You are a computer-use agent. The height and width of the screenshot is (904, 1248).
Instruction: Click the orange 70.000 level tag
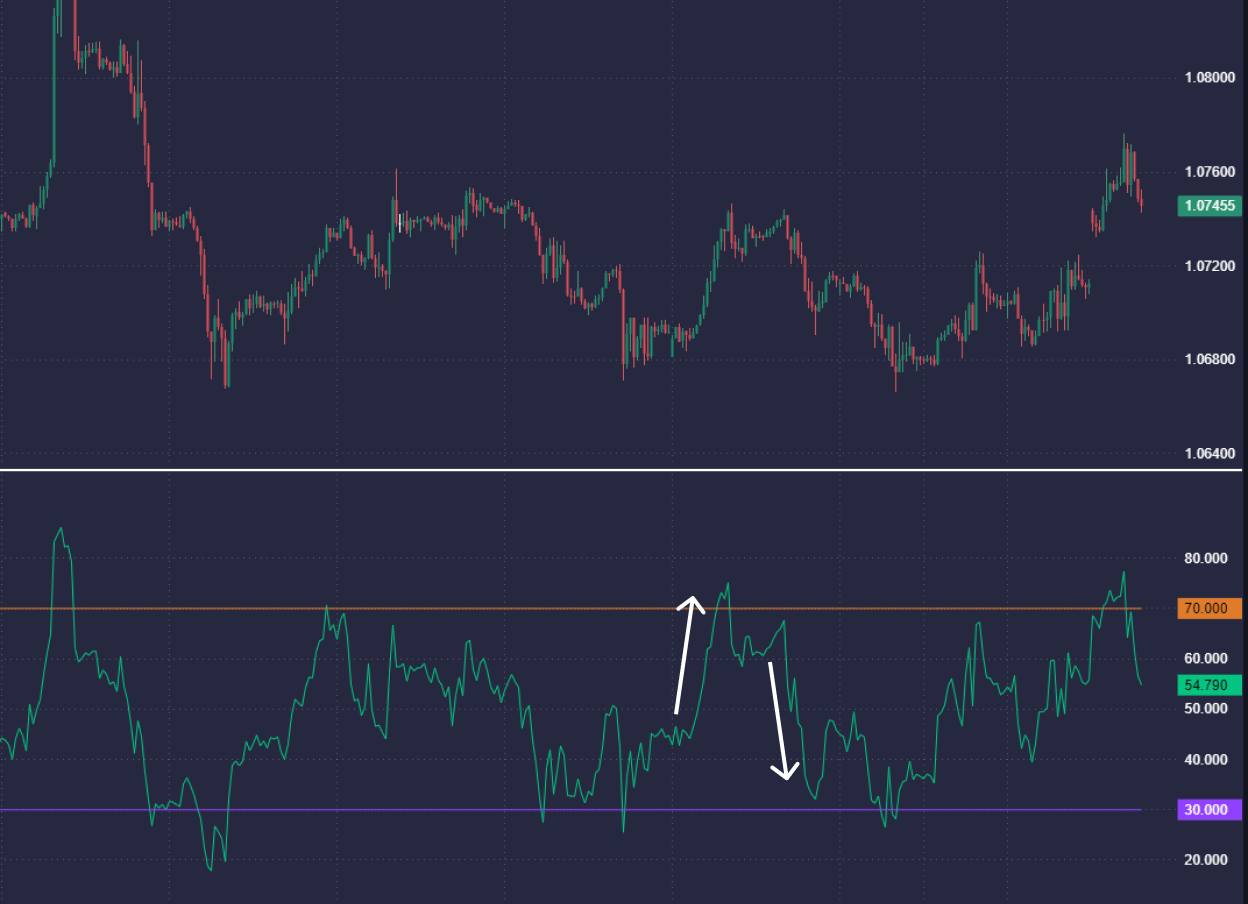[1209, 609]
